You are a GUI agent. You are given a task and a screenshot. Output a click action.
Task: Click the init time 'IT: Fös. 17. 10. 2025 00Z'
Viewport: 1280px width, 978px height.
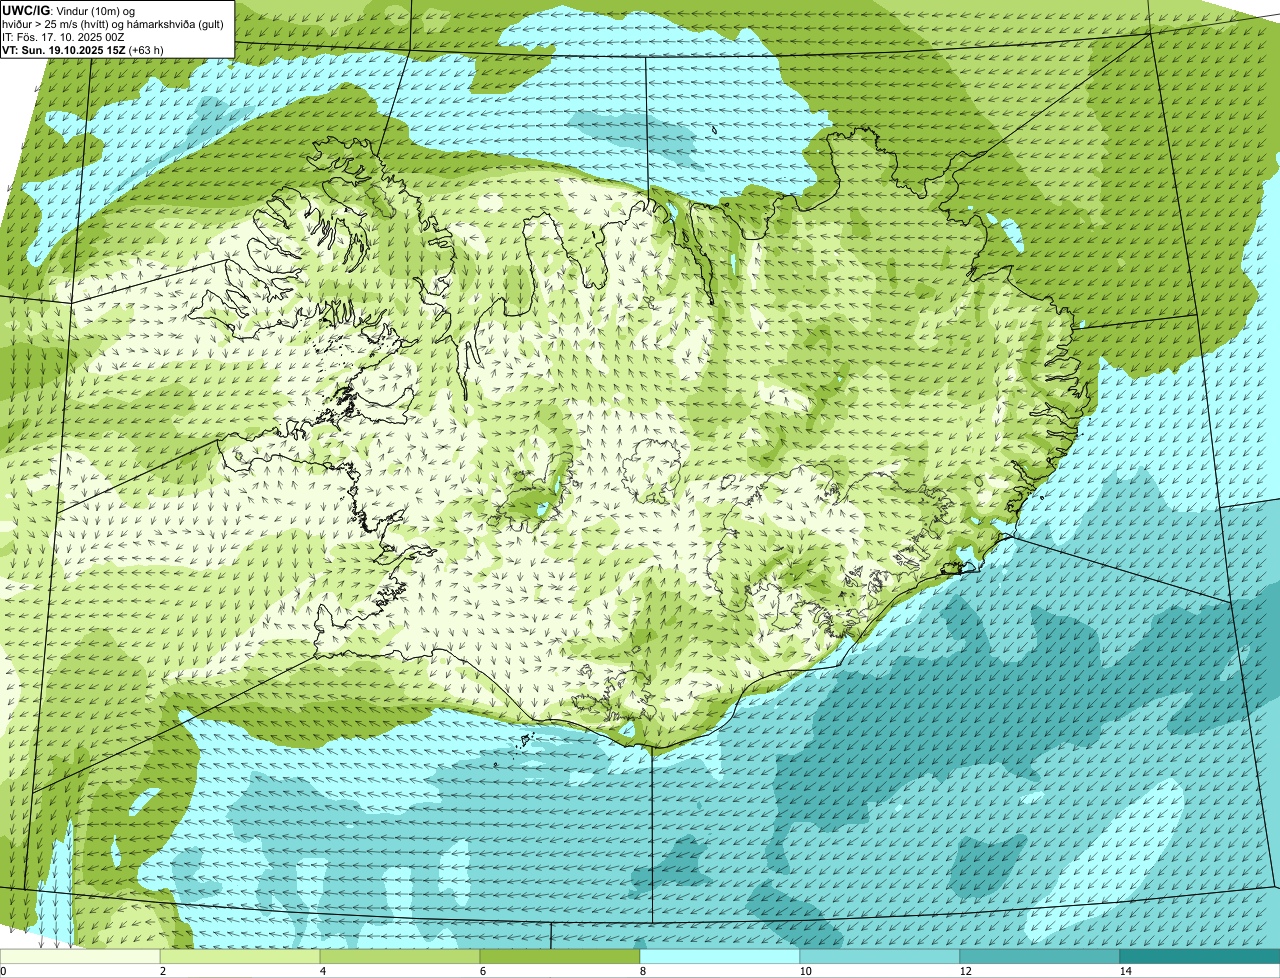[x=63, y=36]
